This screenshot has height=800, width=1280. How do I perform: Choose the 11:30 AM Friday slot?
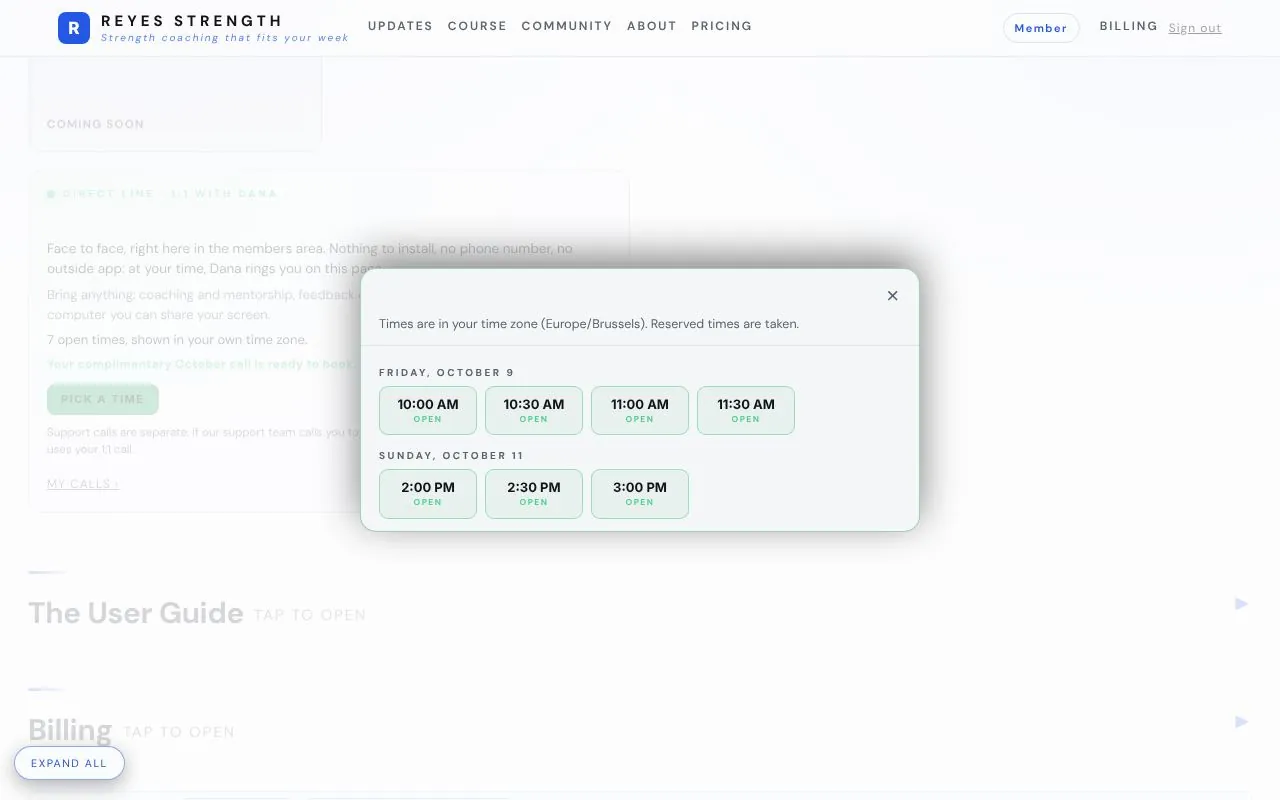point(746,410)
